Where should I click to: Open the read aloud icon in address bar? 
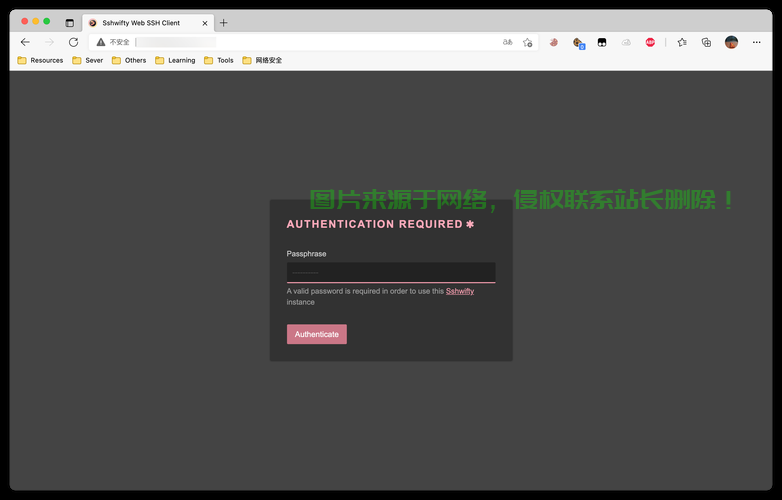point(507,42)
